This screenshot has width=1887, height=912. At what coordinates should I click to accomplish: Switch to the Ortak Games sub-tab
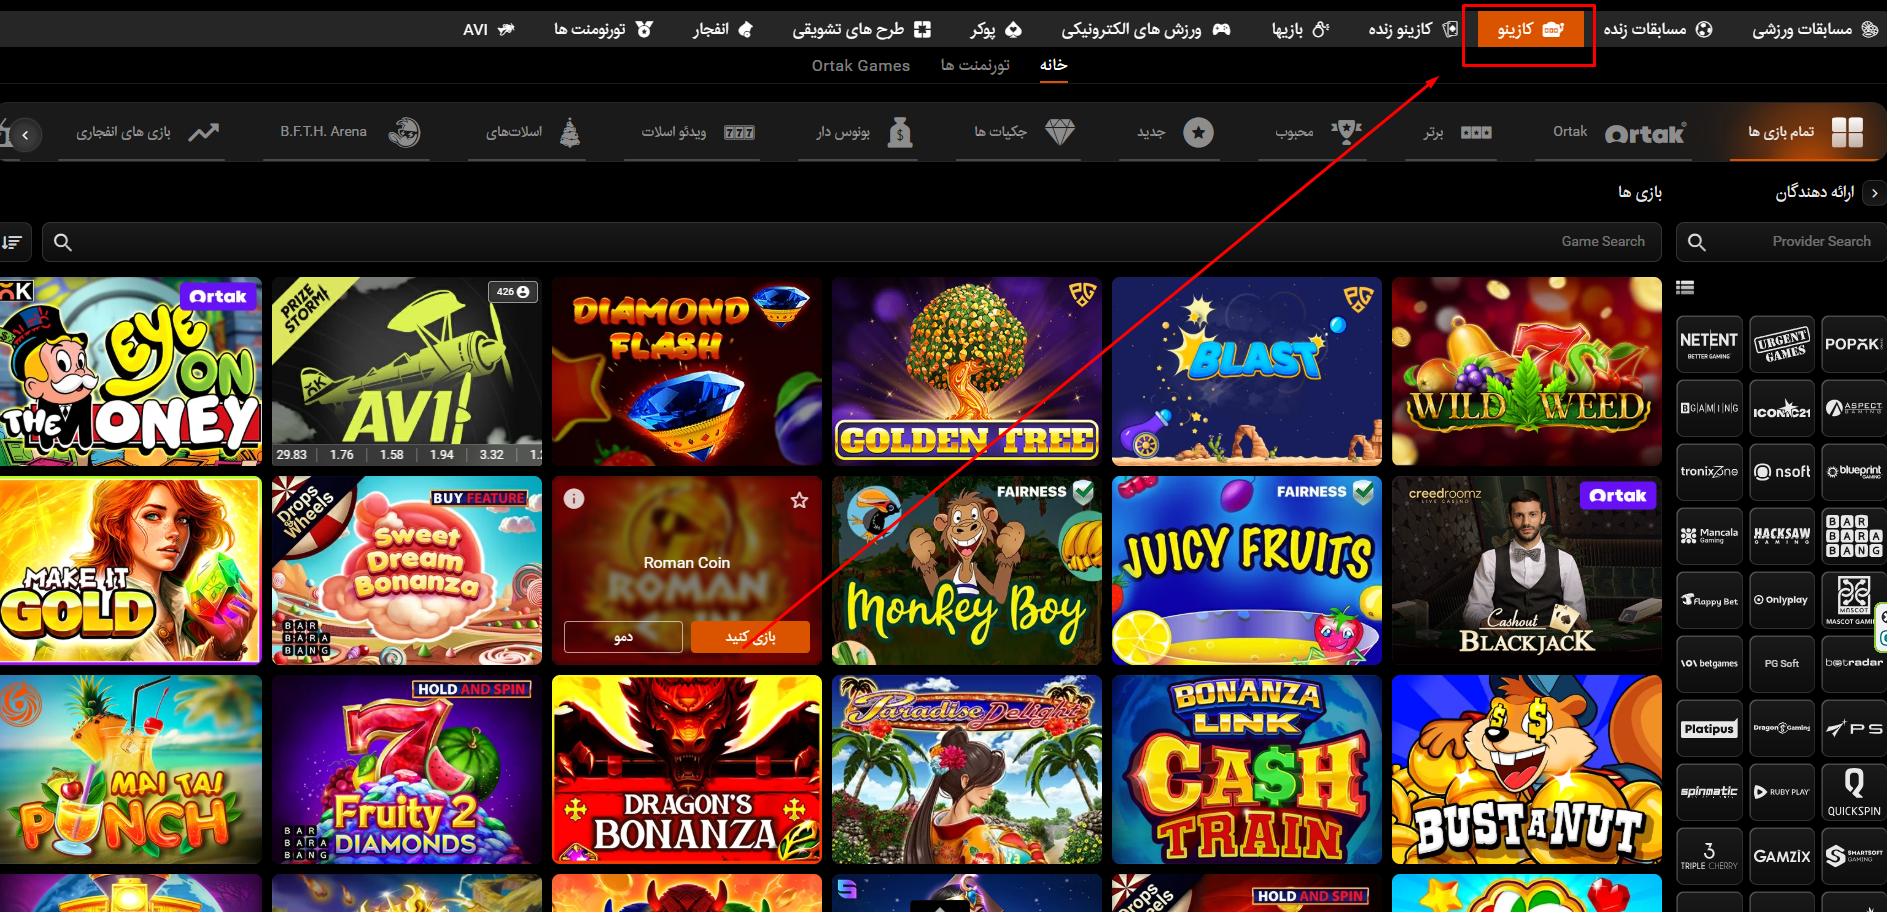[x=861, y=65]
